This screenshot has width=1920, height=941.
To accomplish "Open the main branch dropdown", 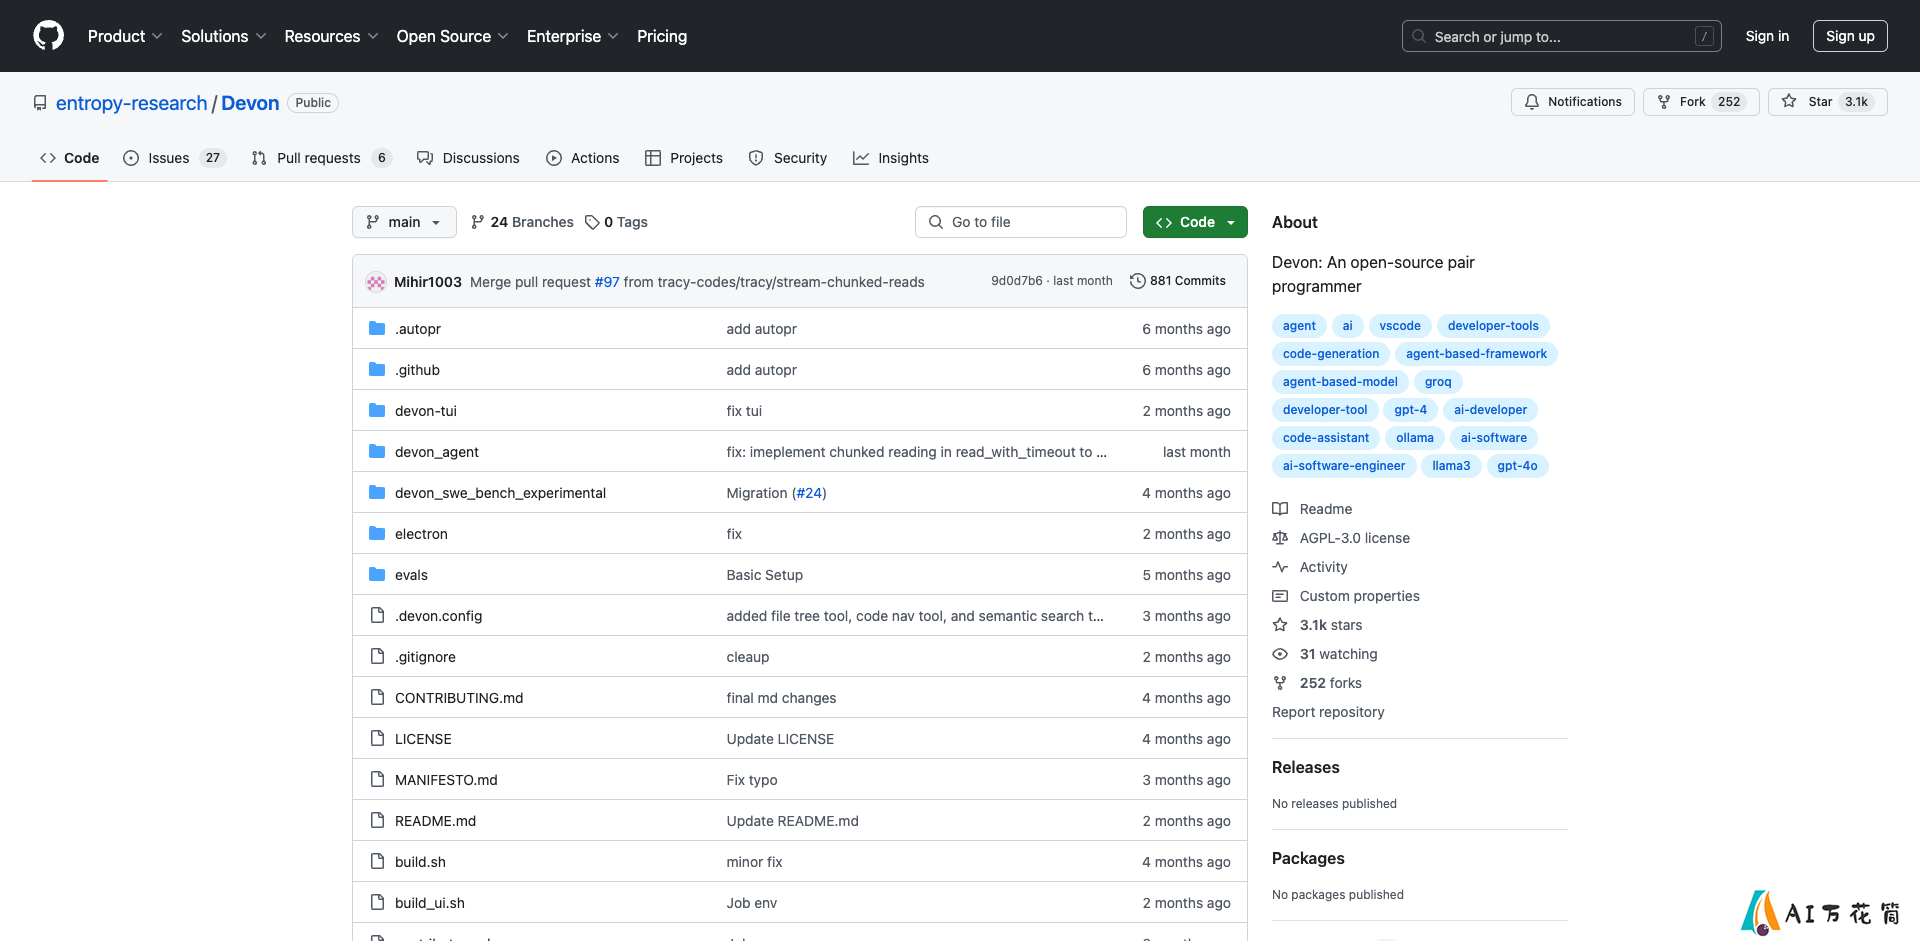I will 404,222.
